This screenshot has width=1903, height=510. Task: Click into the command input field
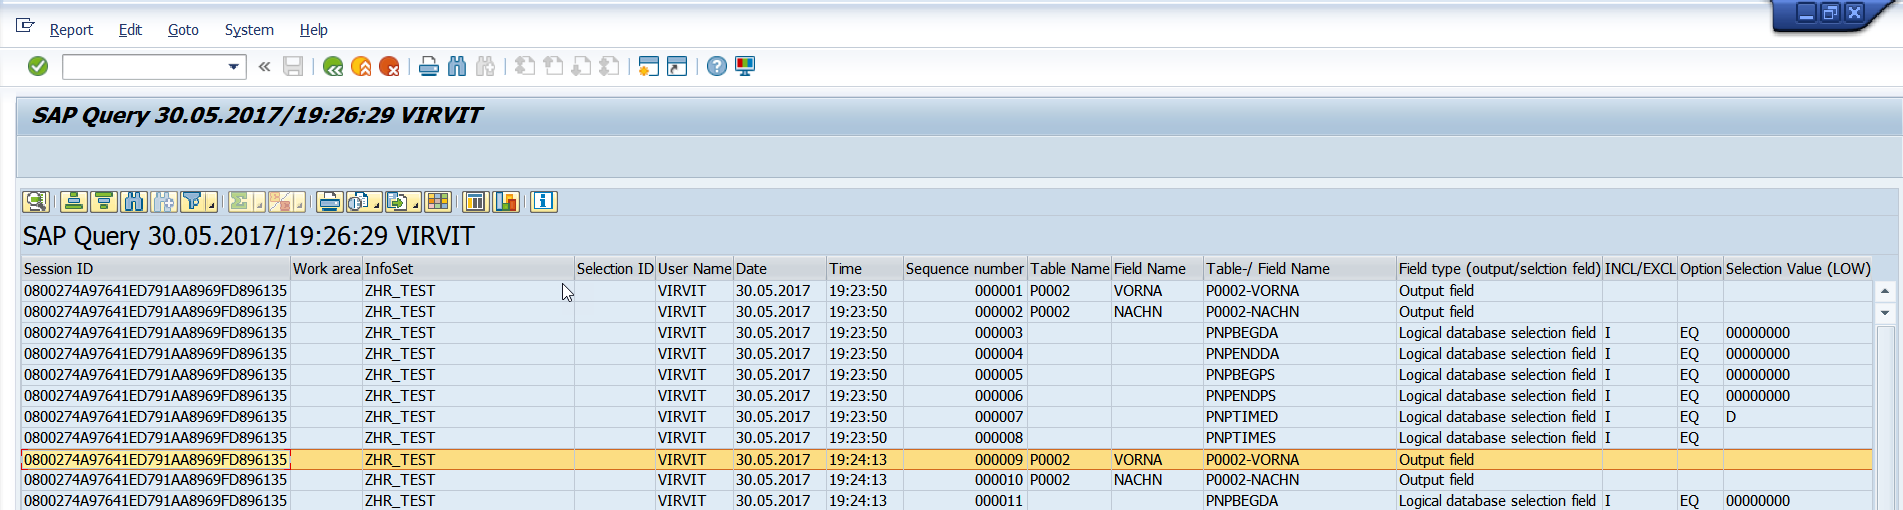point(144,67)
